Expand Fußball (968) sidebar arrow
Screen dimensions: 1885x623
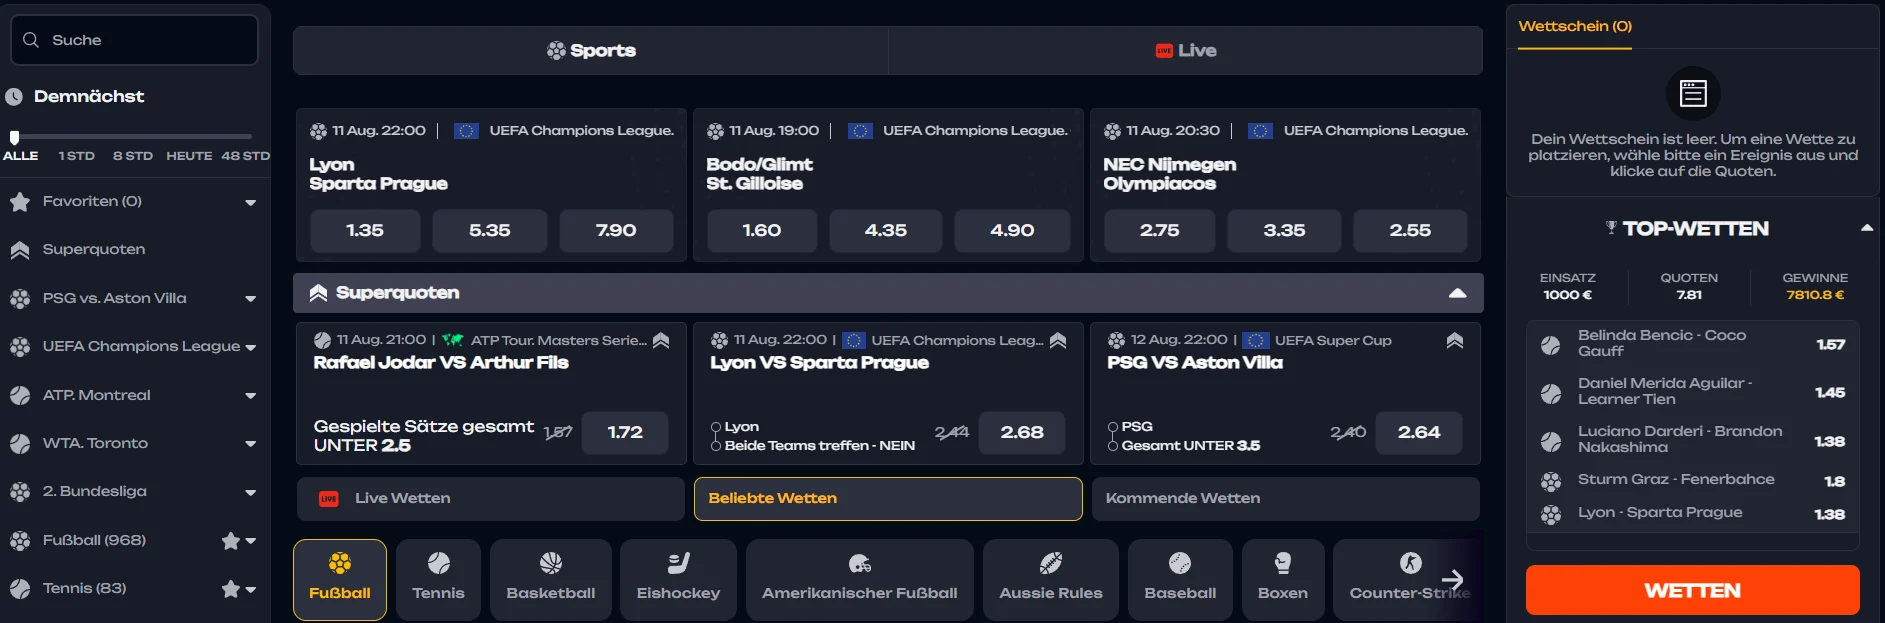click(250, 541)
